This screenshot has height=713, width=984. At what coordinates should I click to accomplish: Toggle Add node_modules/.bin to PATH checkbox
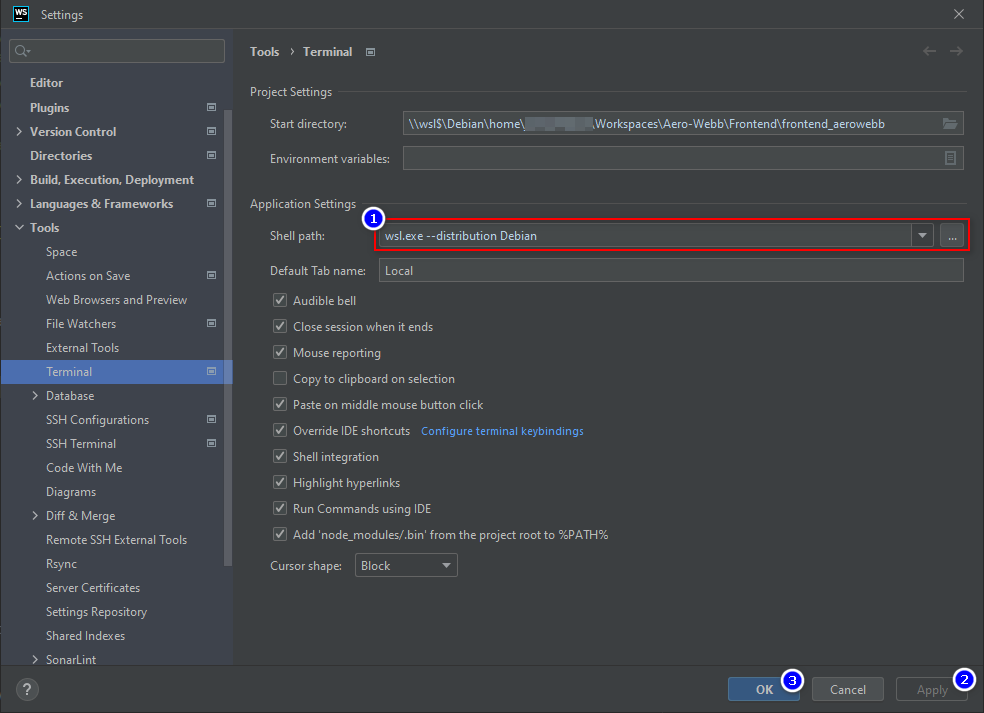pyautogui.click(x=280, y=535)
